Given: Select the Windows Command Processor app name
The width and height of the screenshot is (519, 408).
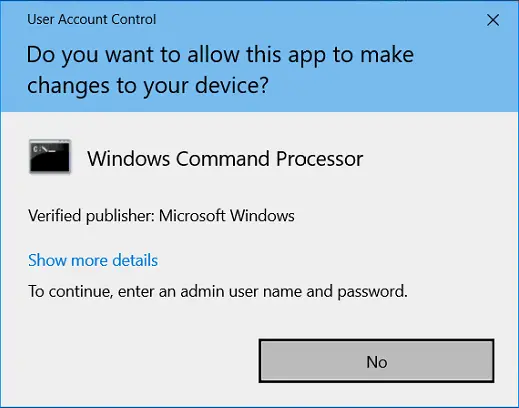Looking at the screenshot, I should (225, 158).
